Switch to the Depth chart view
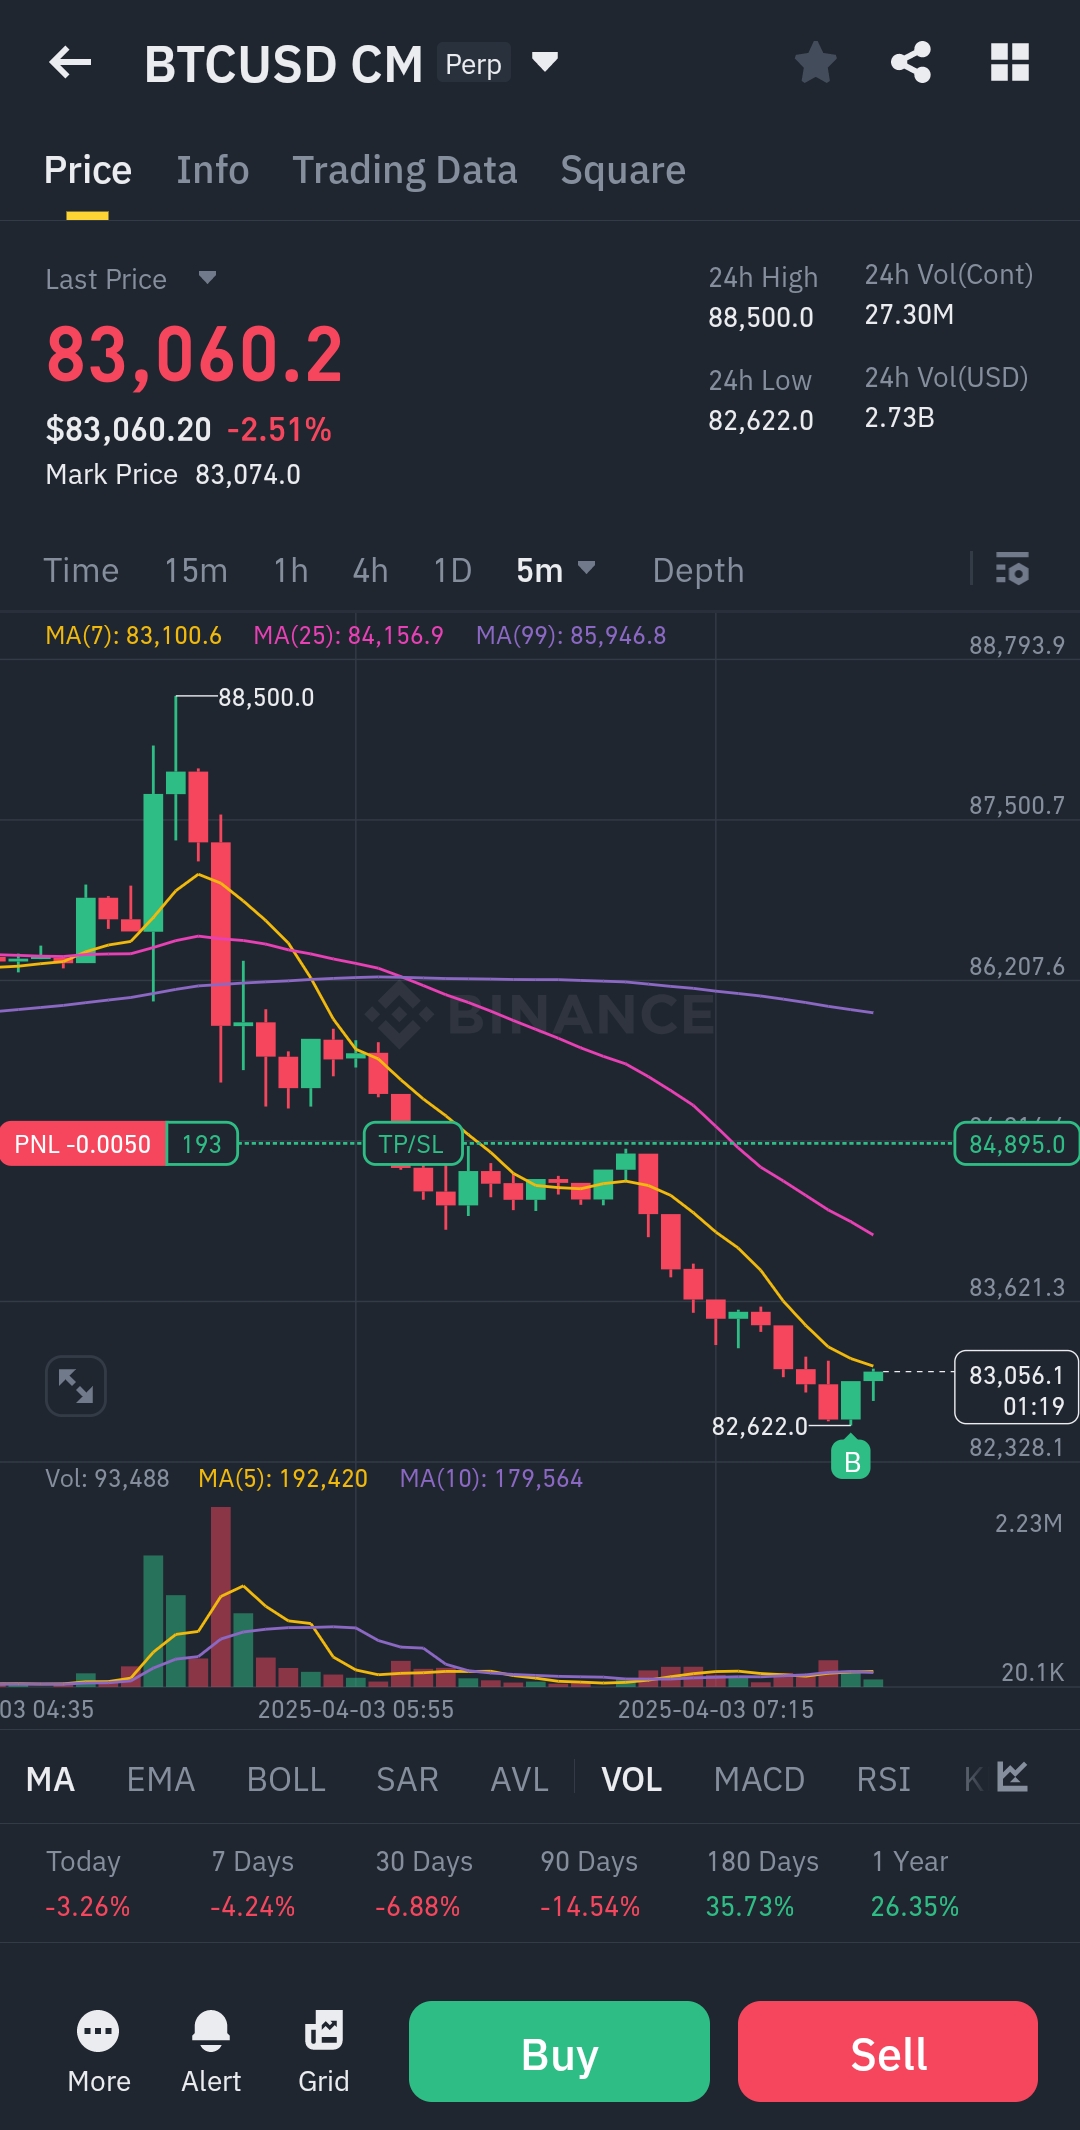The width and height of the screenshot is (1080, 2130). (698, 570)
